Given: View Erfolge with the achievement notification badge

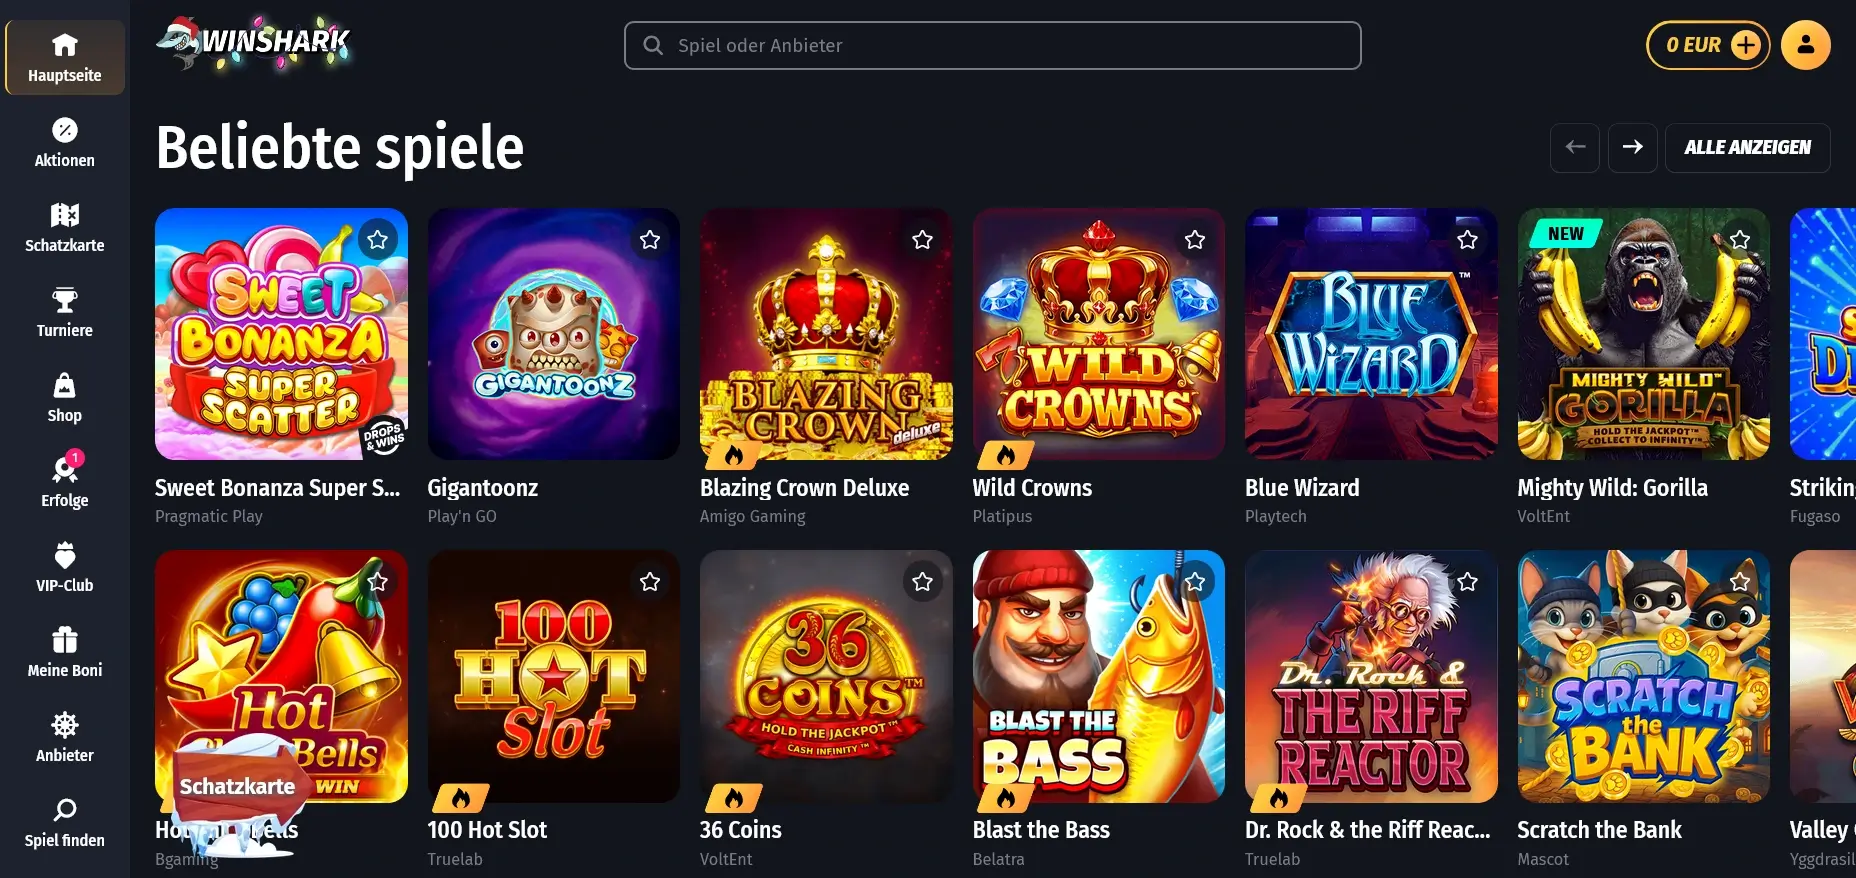Looking at the screenshot, I should pyautogui.click(x=64, y=482).
